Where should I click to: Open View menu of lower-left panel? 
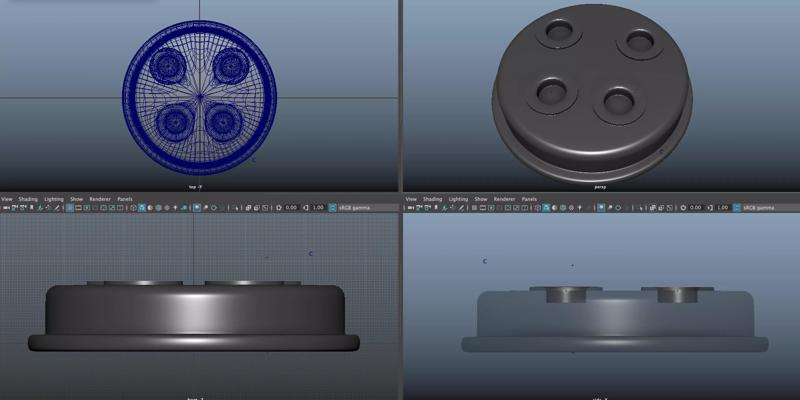point(7,199)
